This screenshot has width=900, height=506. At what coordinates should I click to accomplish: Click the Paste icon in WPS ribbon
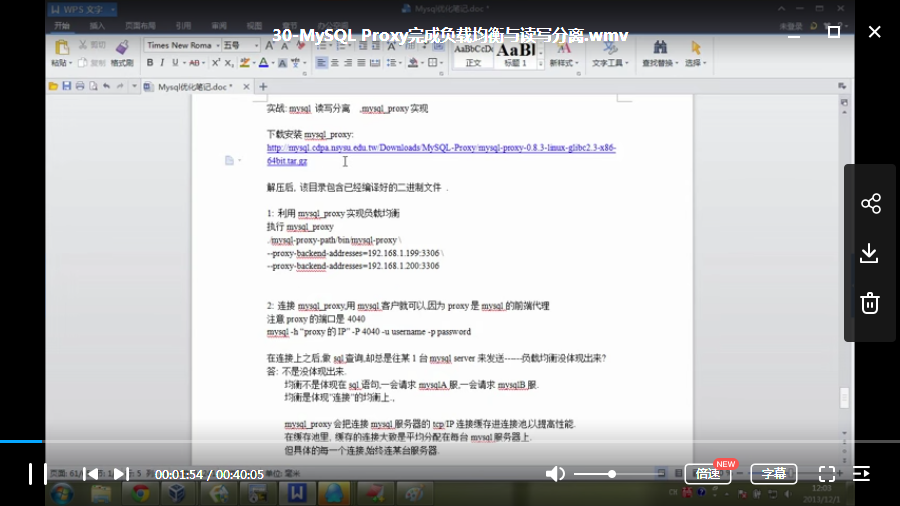click(61, 48)
